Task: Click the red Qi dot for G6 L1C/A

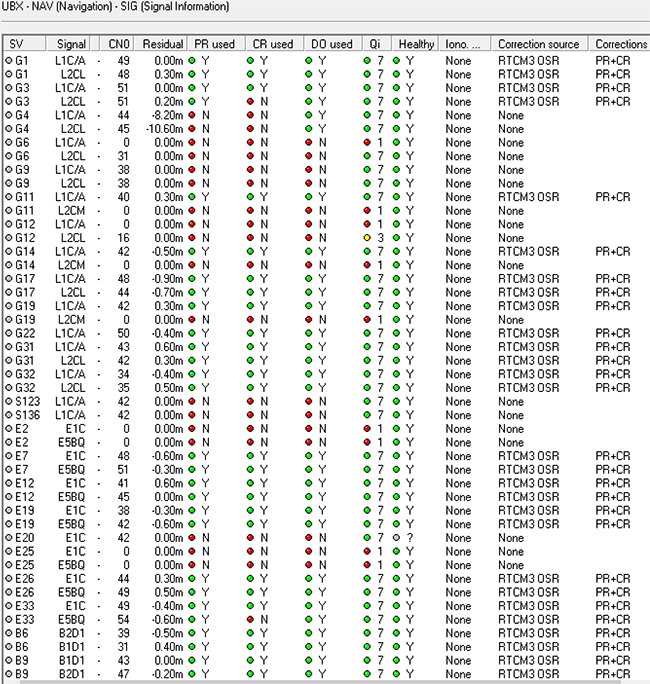Action: (x=368, y=142)
